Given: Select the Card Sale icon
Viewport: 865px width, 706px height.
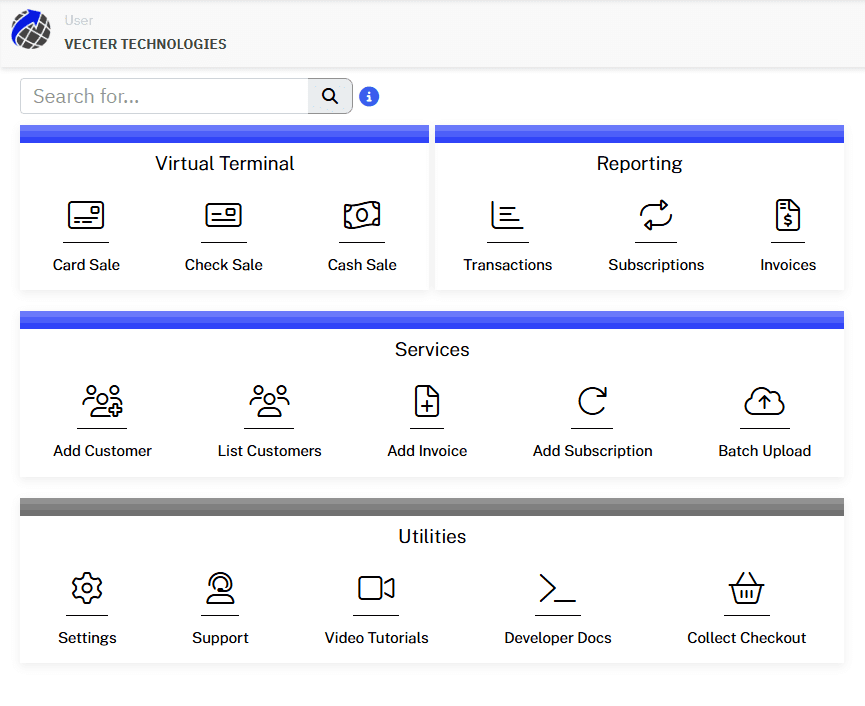Looking at the screenshot, I should click(x=86, y=216).
